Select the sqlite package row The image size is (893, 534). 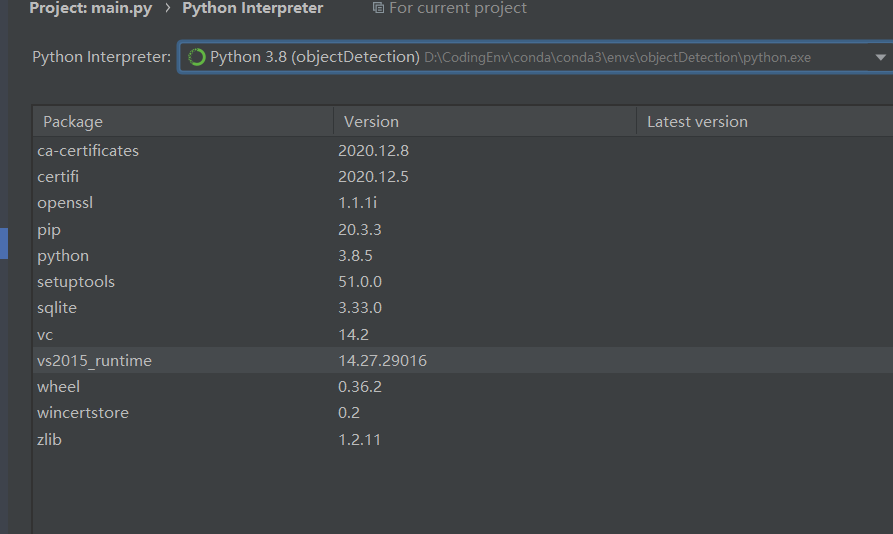point(57,308)
